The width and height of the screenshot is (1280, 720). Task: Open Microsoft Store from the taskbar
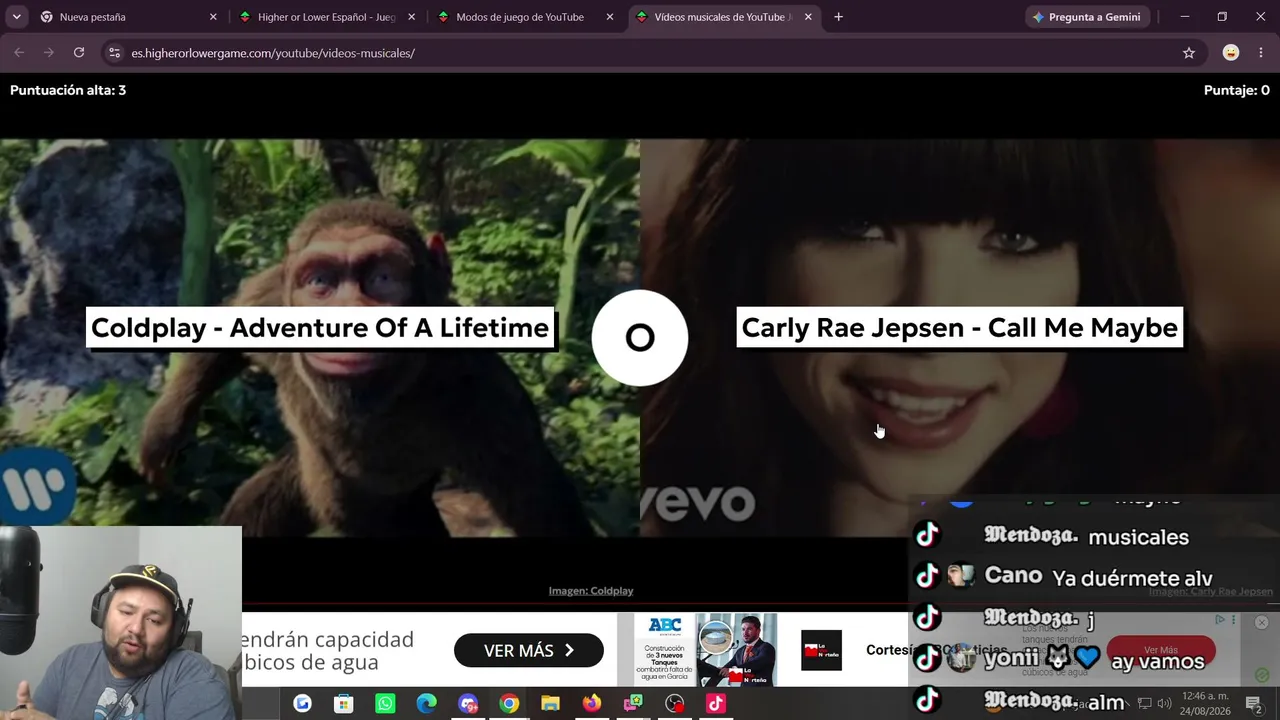[343, 704]
